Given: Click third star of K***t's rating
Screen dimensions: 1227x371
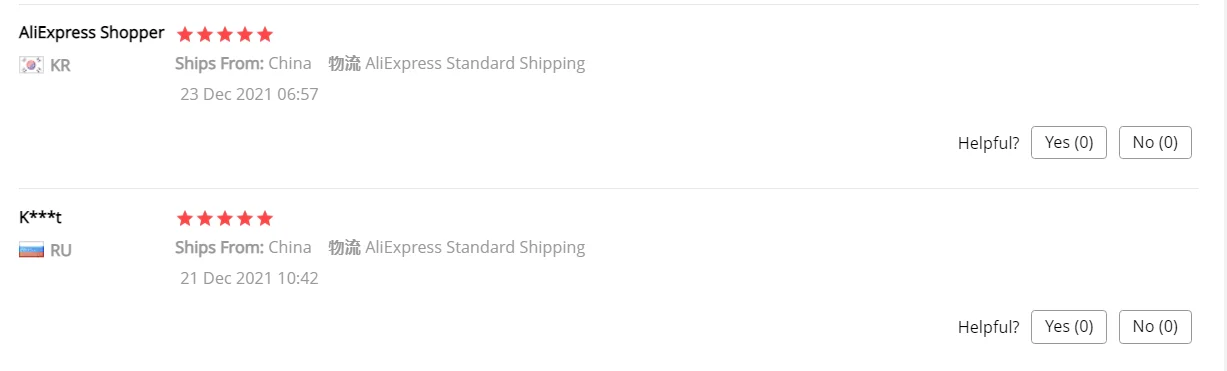Looking at the screenshot, I should [x=225, y=218].
